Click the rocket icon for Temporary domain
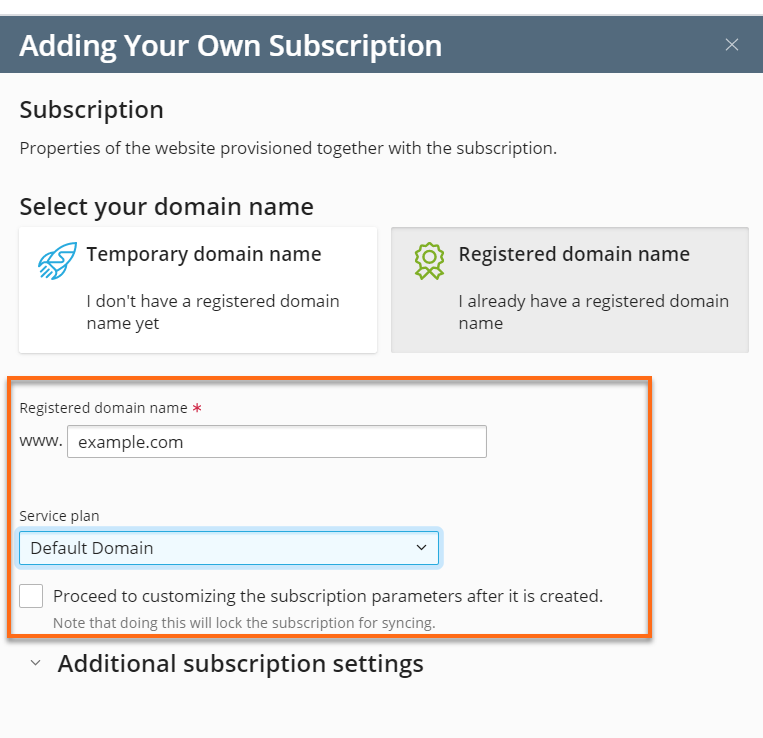 tap(50, 260)
